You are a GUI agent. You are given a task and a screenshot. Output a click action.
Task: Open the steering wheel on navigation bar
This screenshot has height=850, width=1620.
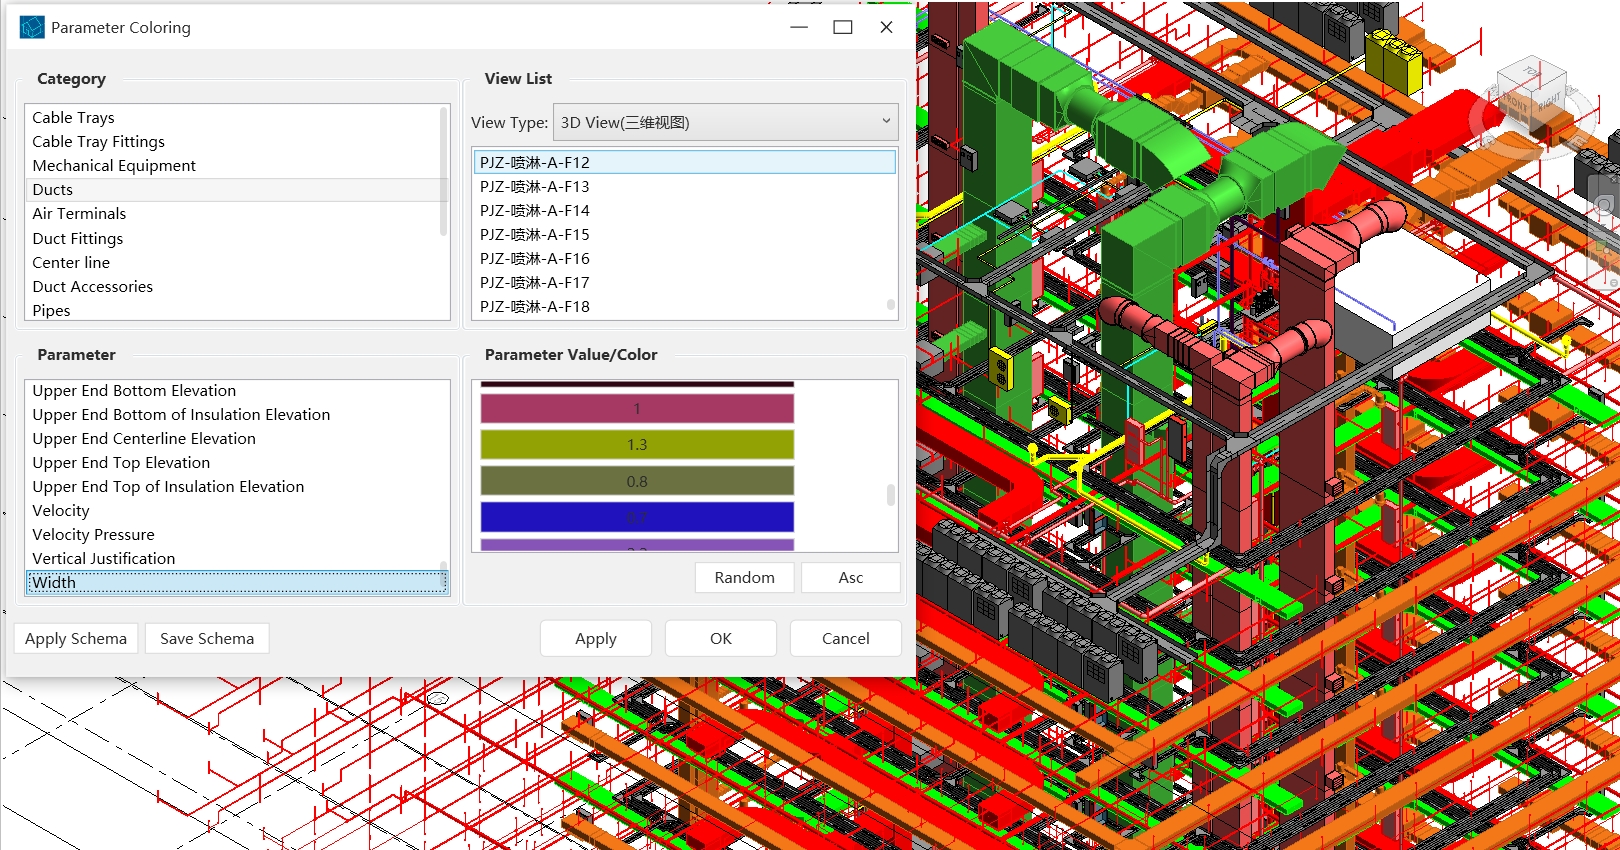(1604, 206)
